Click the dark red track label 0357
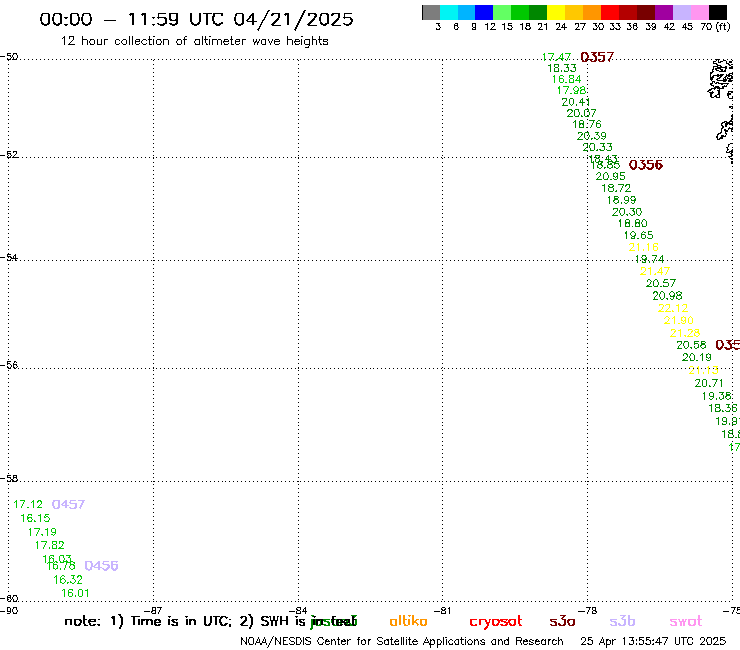This screenshot has width=740, height=650. click(597, 57)
